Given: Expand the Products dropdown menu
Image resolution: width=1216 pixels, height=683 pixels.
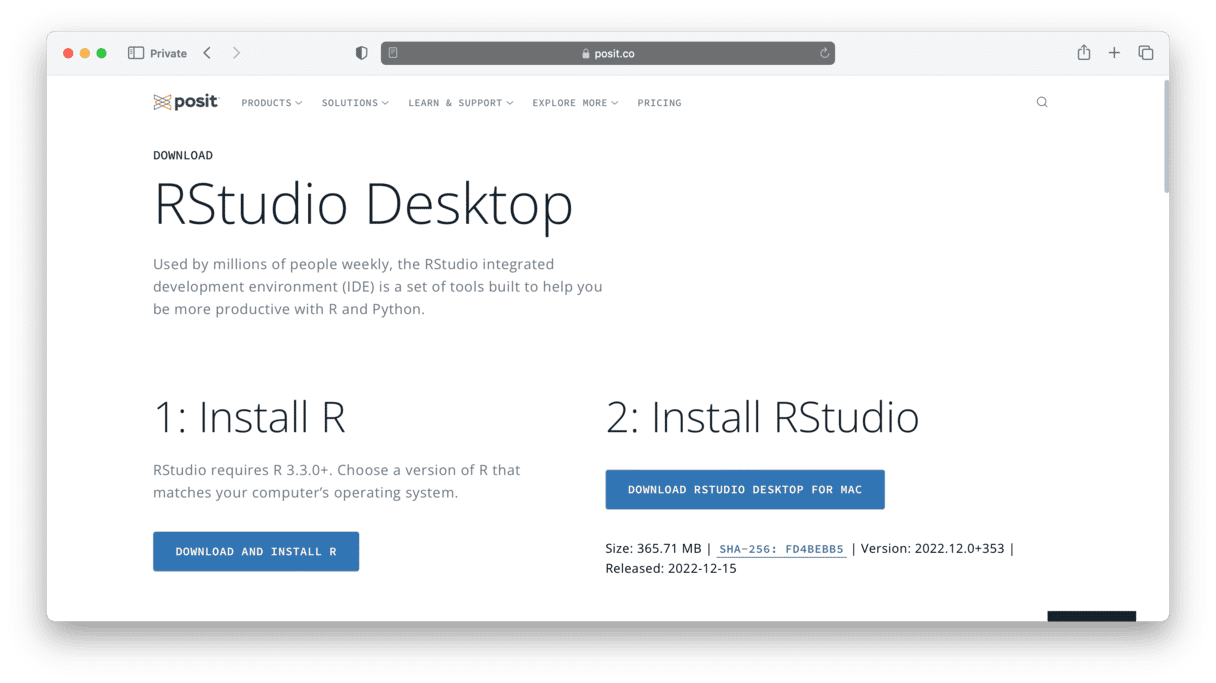Looking at the screenshot, I should pos(271,103).
